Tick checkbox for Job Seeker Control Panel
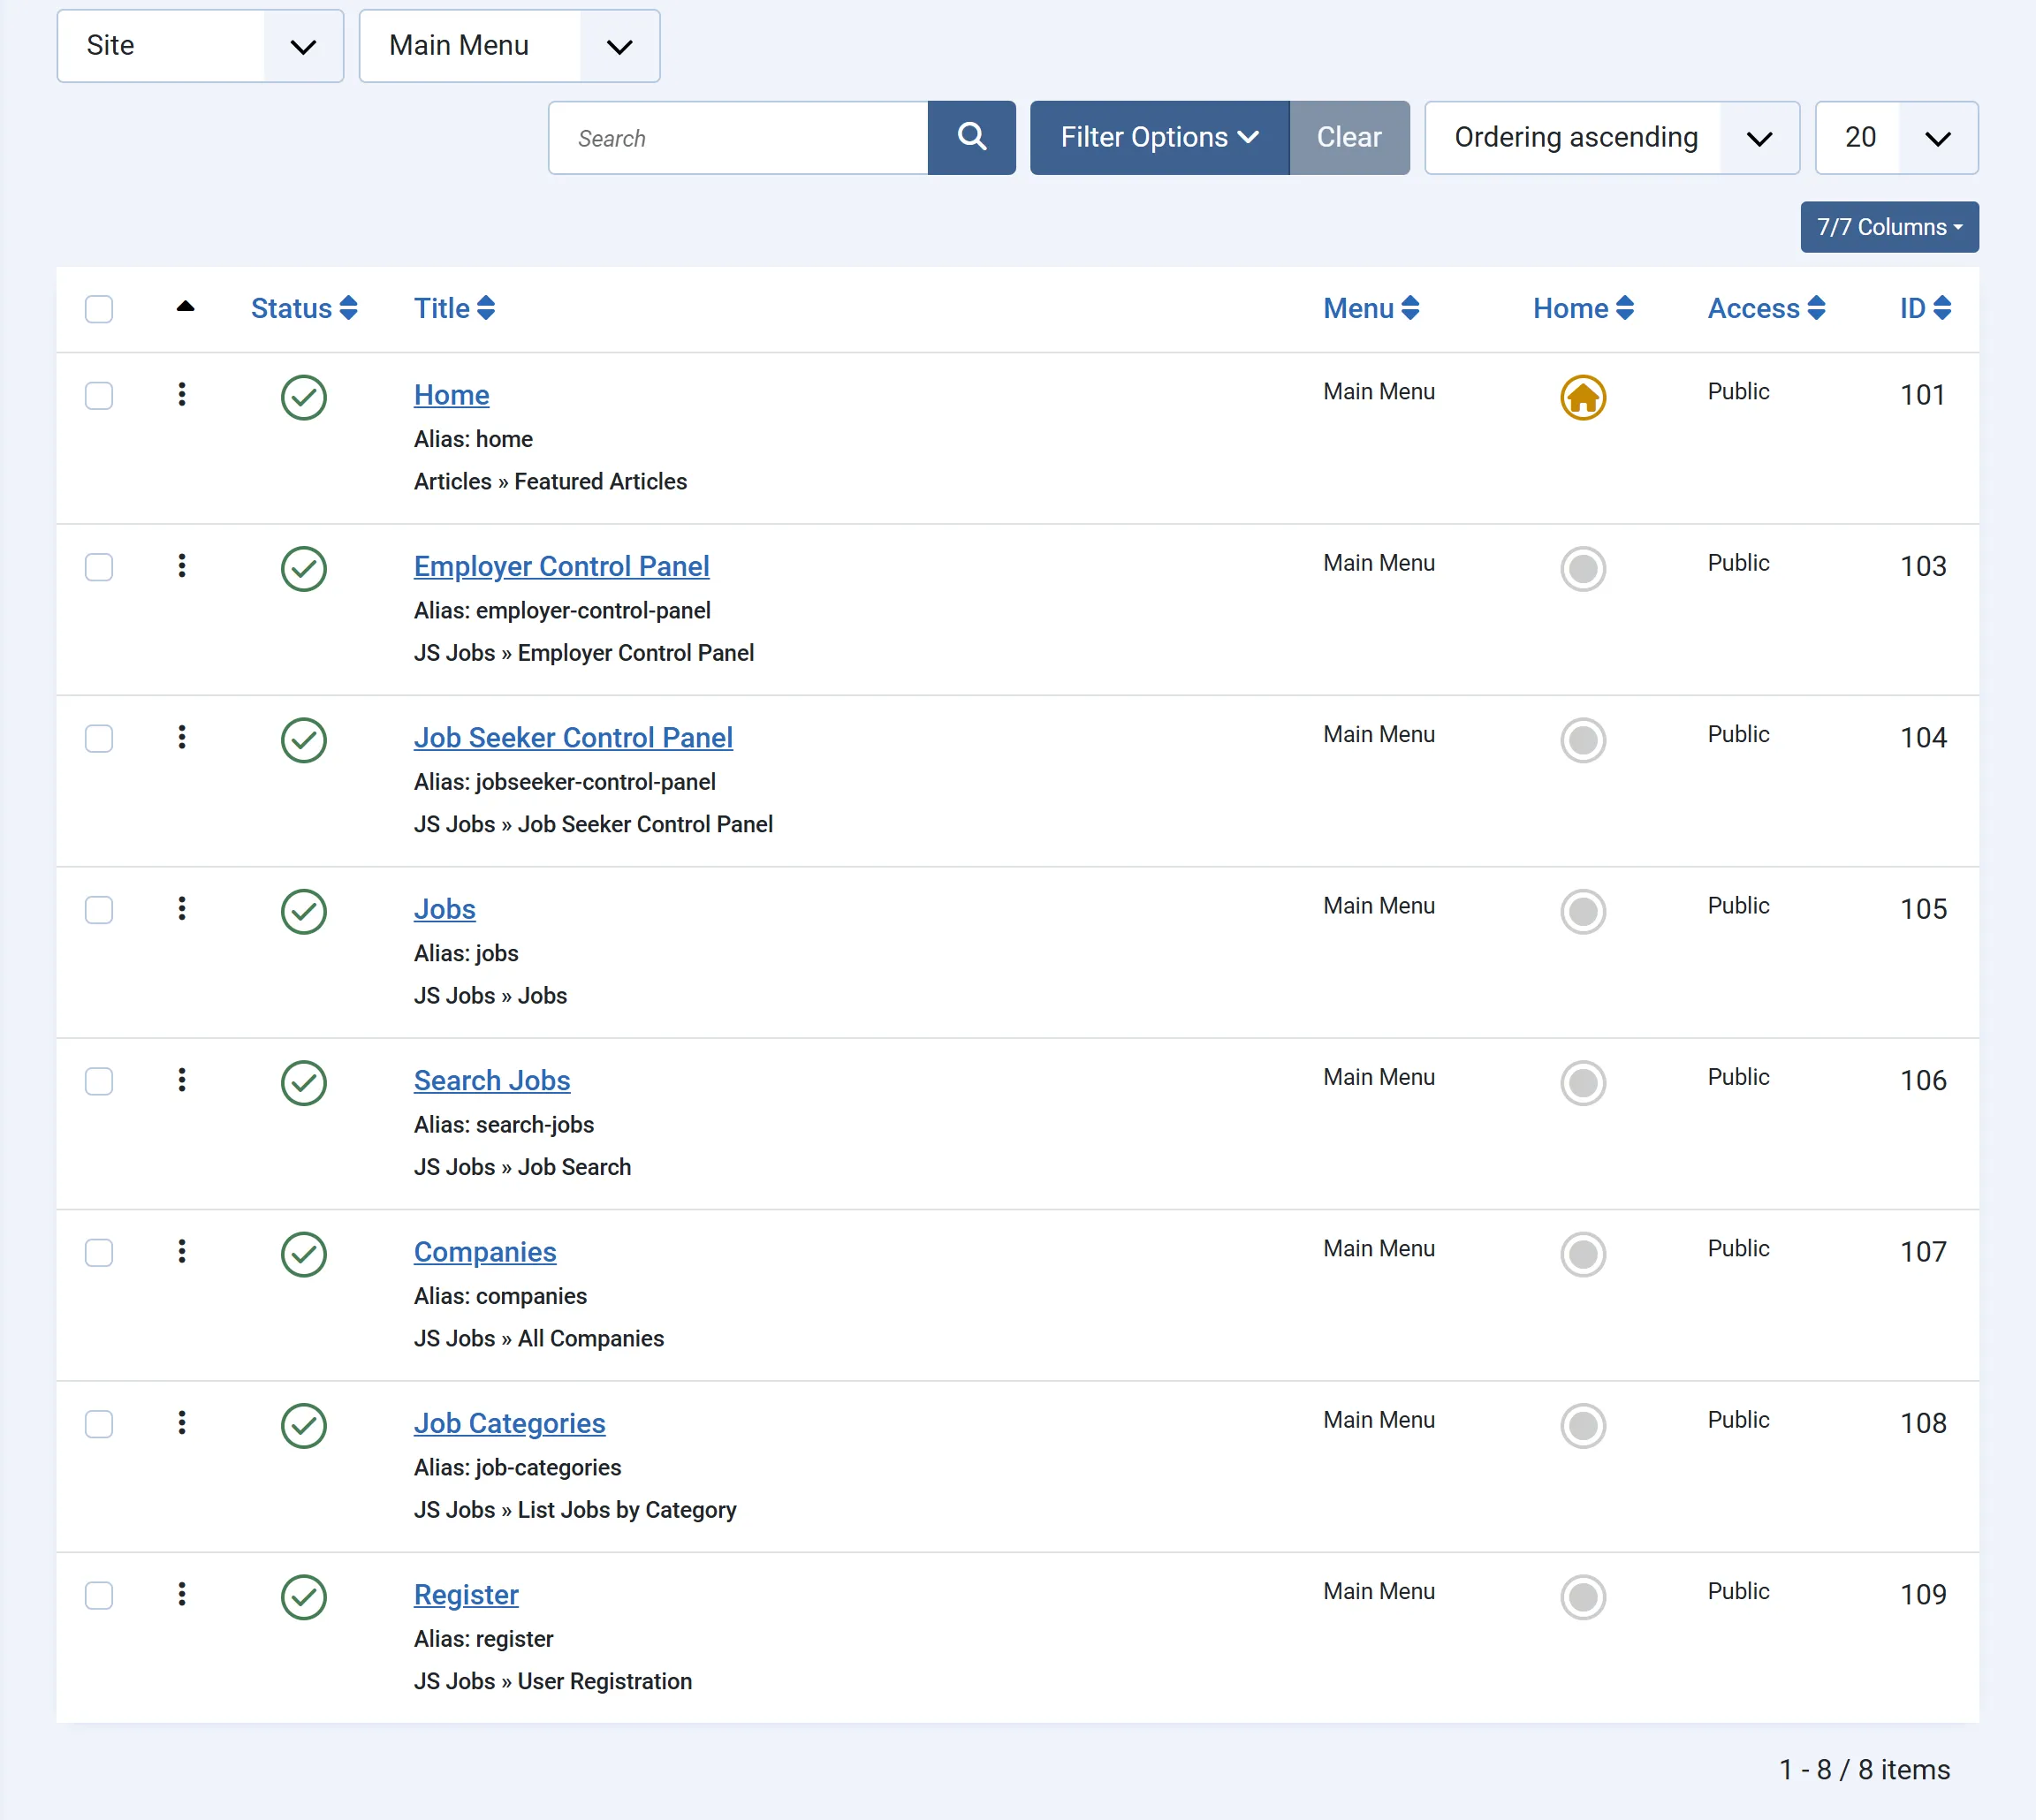2036x1820 pixels. pos(99,738)
